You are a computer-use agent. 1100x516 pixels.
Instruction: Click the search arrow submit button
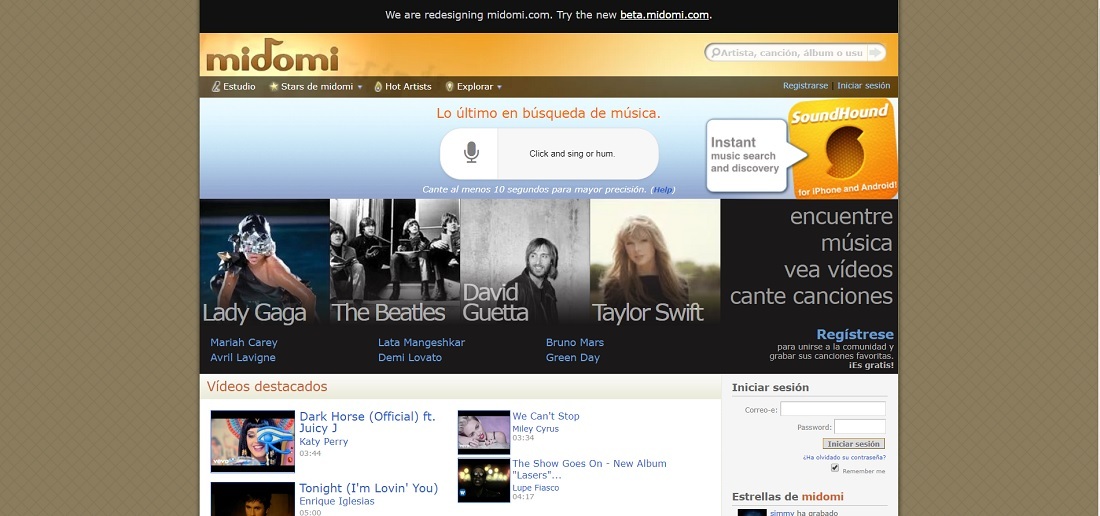click(875, 53)
